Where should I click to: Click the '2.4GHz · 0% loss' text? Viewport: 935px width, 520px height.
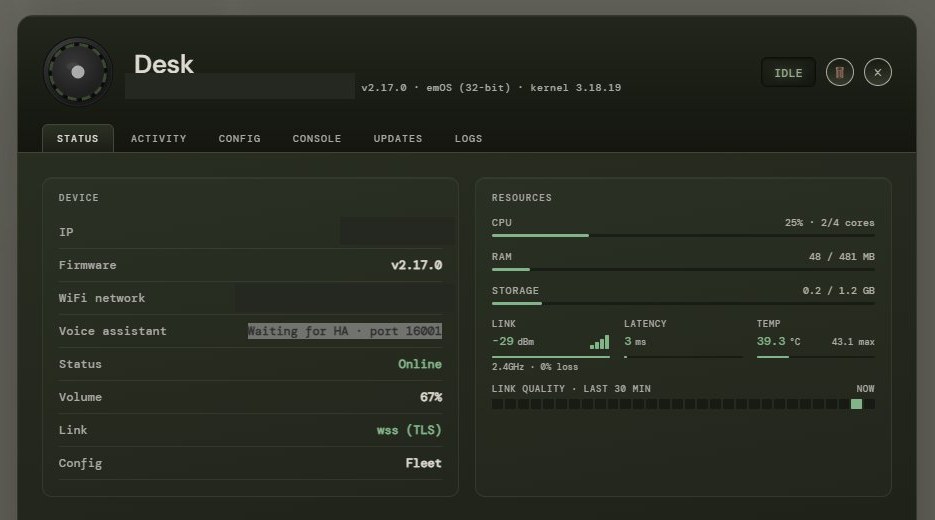click(x=535, y=367)
